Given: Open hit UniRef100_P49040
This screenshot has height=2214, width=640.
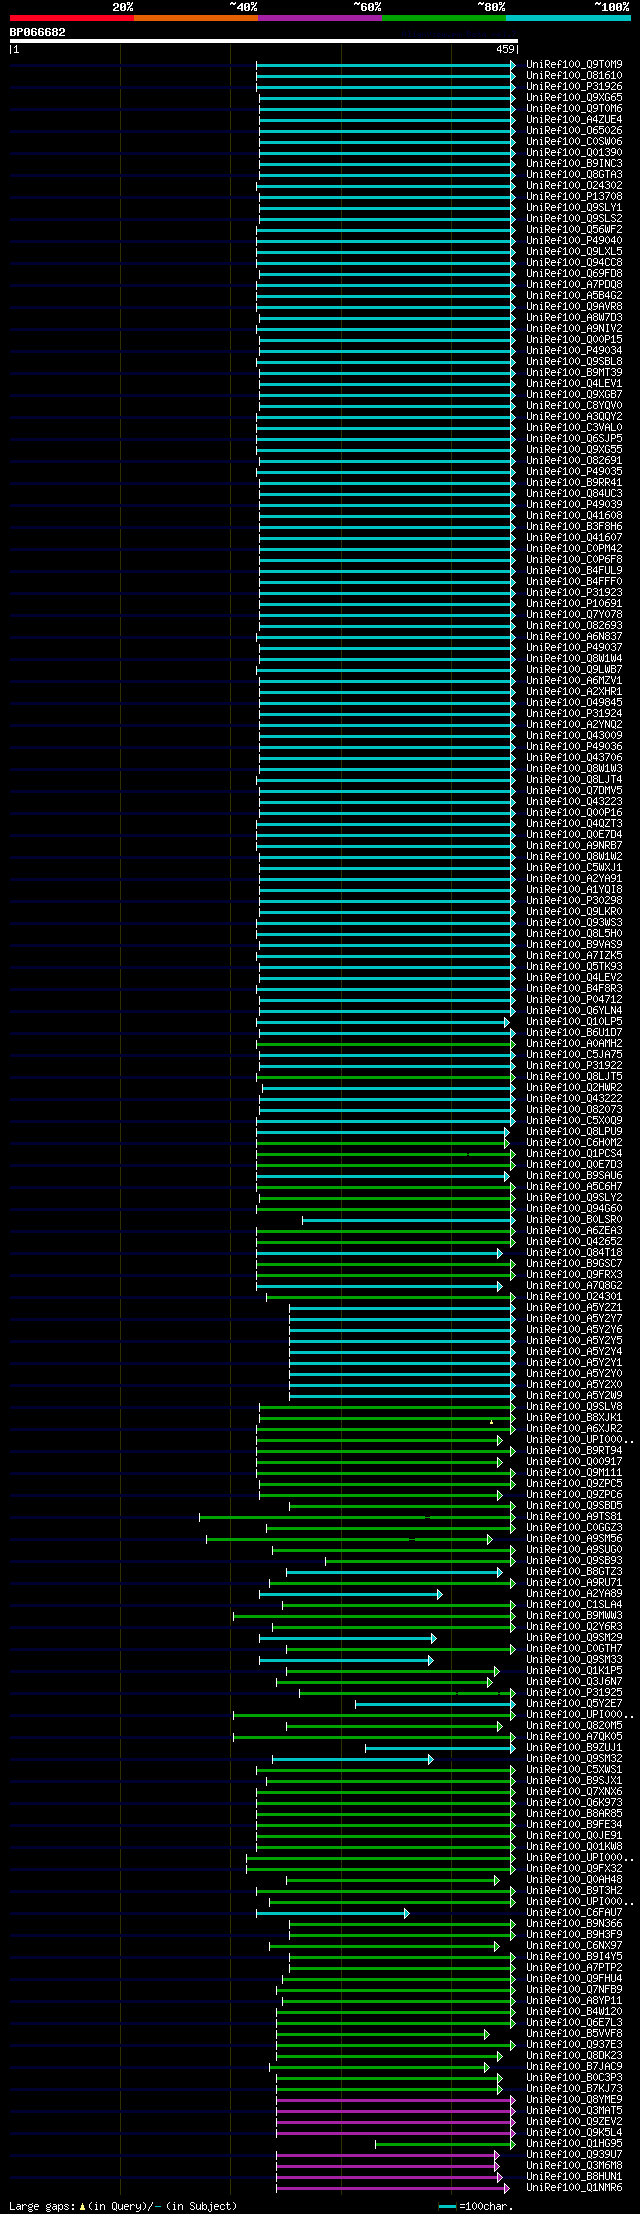Looking at the screenshot, I should [x=574, y=241].
